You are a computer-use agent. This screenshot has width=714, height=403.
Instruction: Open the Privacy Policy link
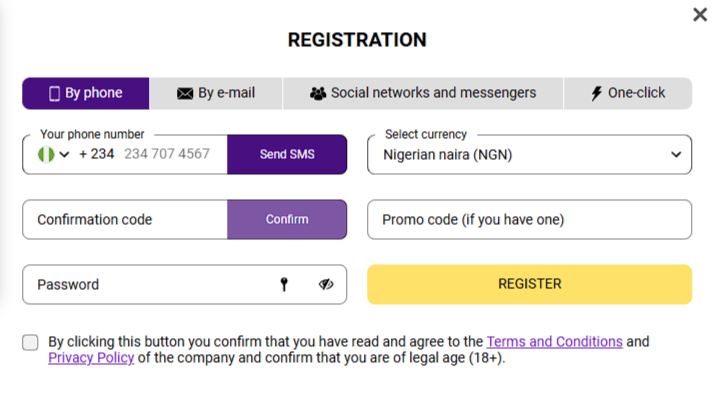[91, 358]
